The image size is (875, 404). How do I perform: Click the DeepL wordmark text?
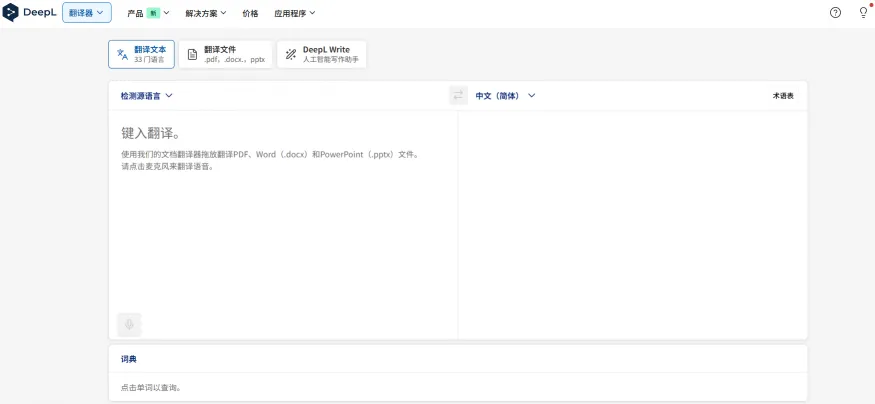pos(40,12)
